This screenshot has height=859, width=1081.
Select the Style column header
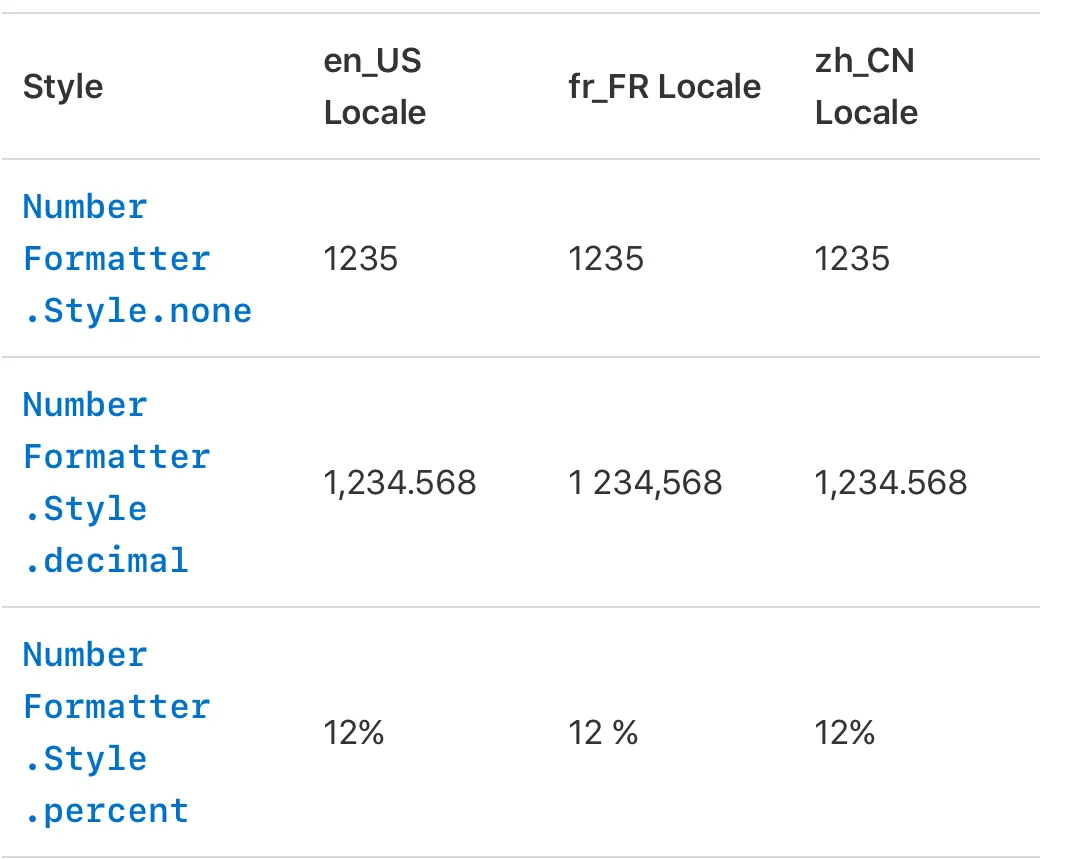[63, 87]
